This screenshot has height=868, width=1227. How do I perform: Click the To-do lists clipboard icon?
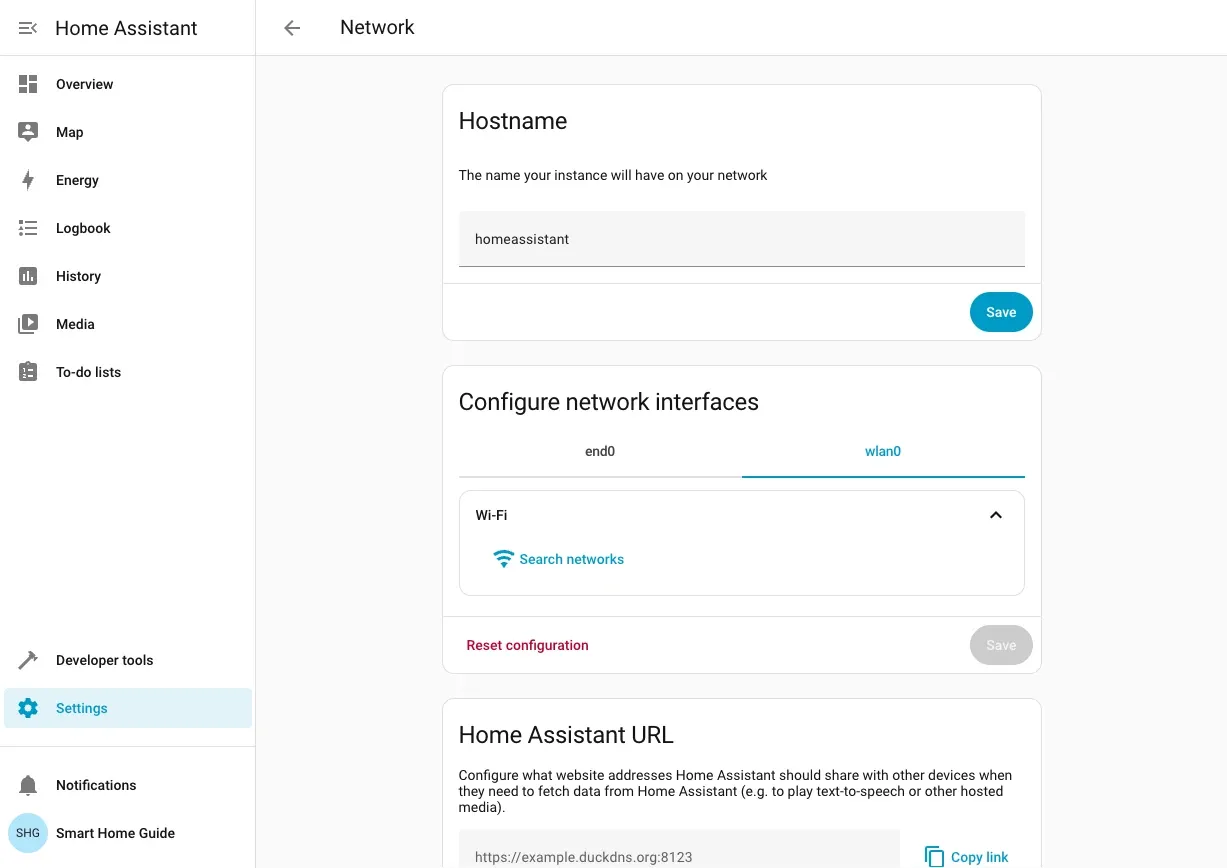coord(28,372)
